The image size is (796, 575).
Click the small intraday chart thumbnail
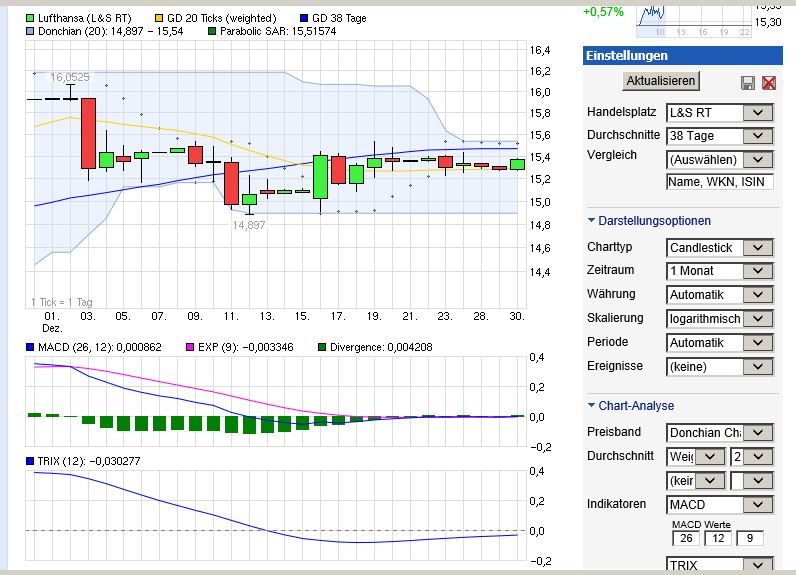694,21
